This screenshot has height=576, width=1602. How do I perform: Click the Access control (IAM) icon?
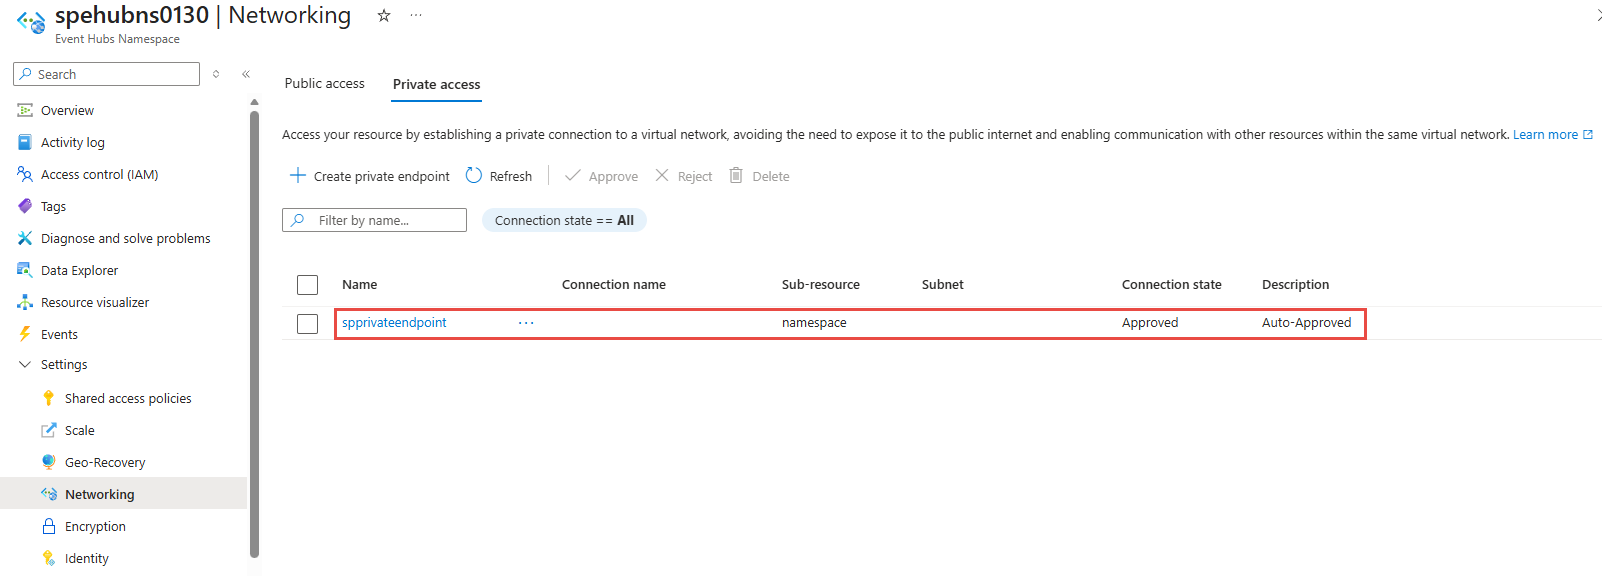[x=25, y=174]
